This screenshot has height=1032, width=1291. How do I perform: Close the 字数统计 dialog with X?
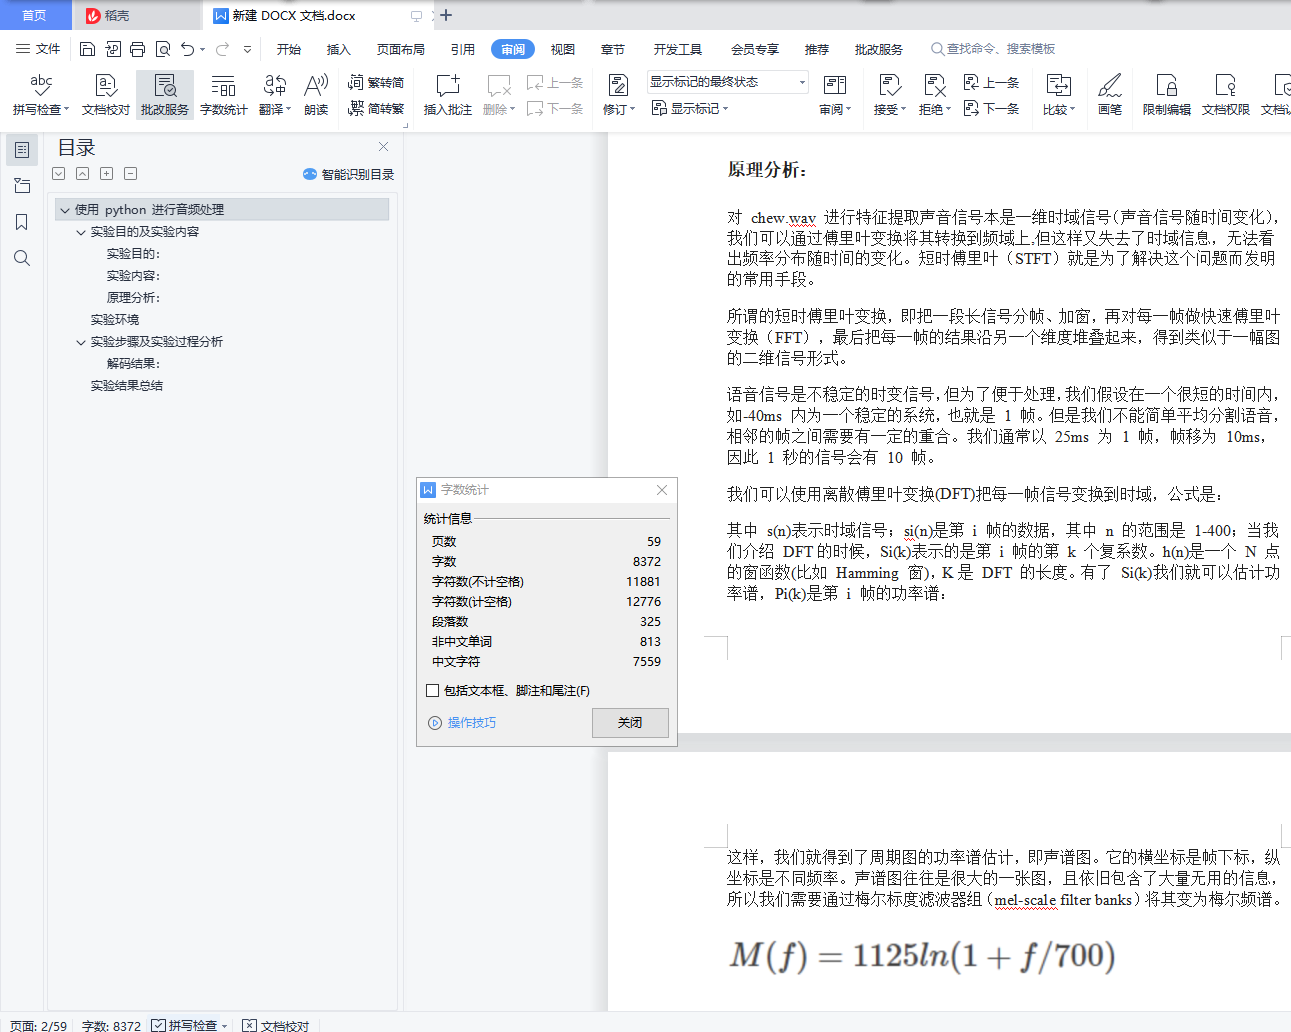click(662, 490)
